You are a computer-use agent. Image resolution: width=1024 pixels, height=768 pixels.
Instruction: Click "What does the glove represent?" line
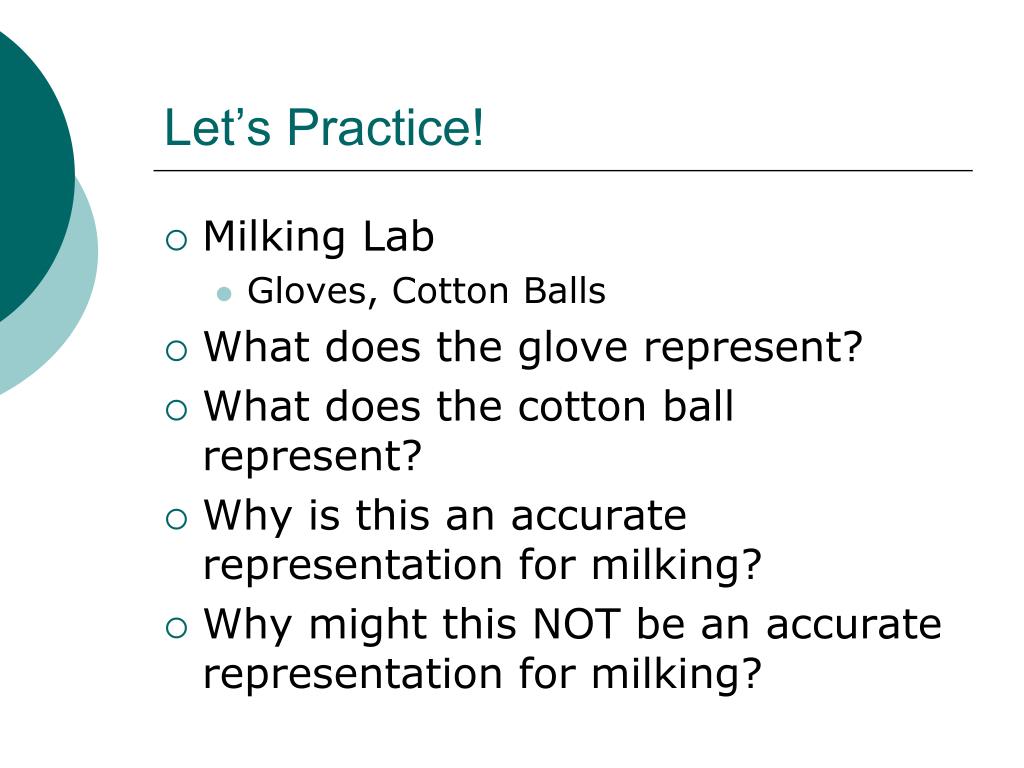coord(533,347)
